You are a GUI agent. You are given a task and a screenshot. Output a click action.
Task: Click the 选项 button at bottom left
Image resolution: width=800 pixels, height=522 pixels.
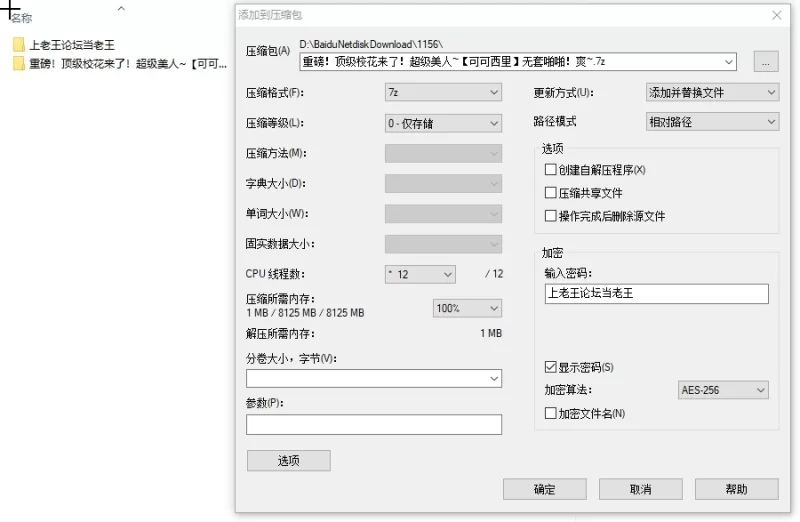pyautogui.click(x=288, y=461)
